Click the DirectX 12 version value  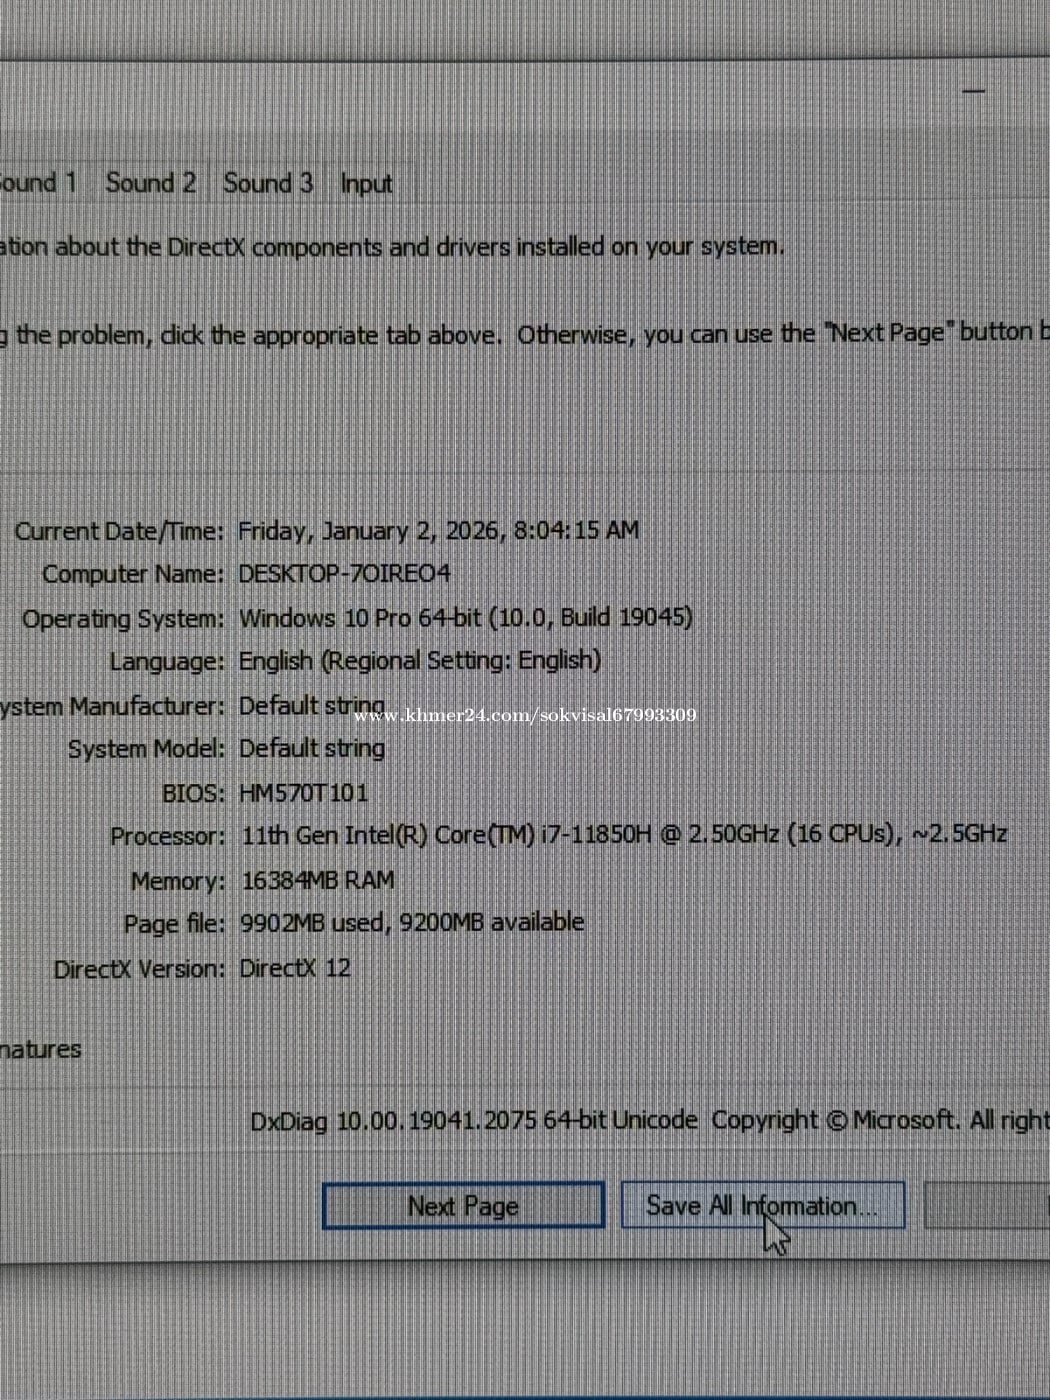click(x=295, y=968)
